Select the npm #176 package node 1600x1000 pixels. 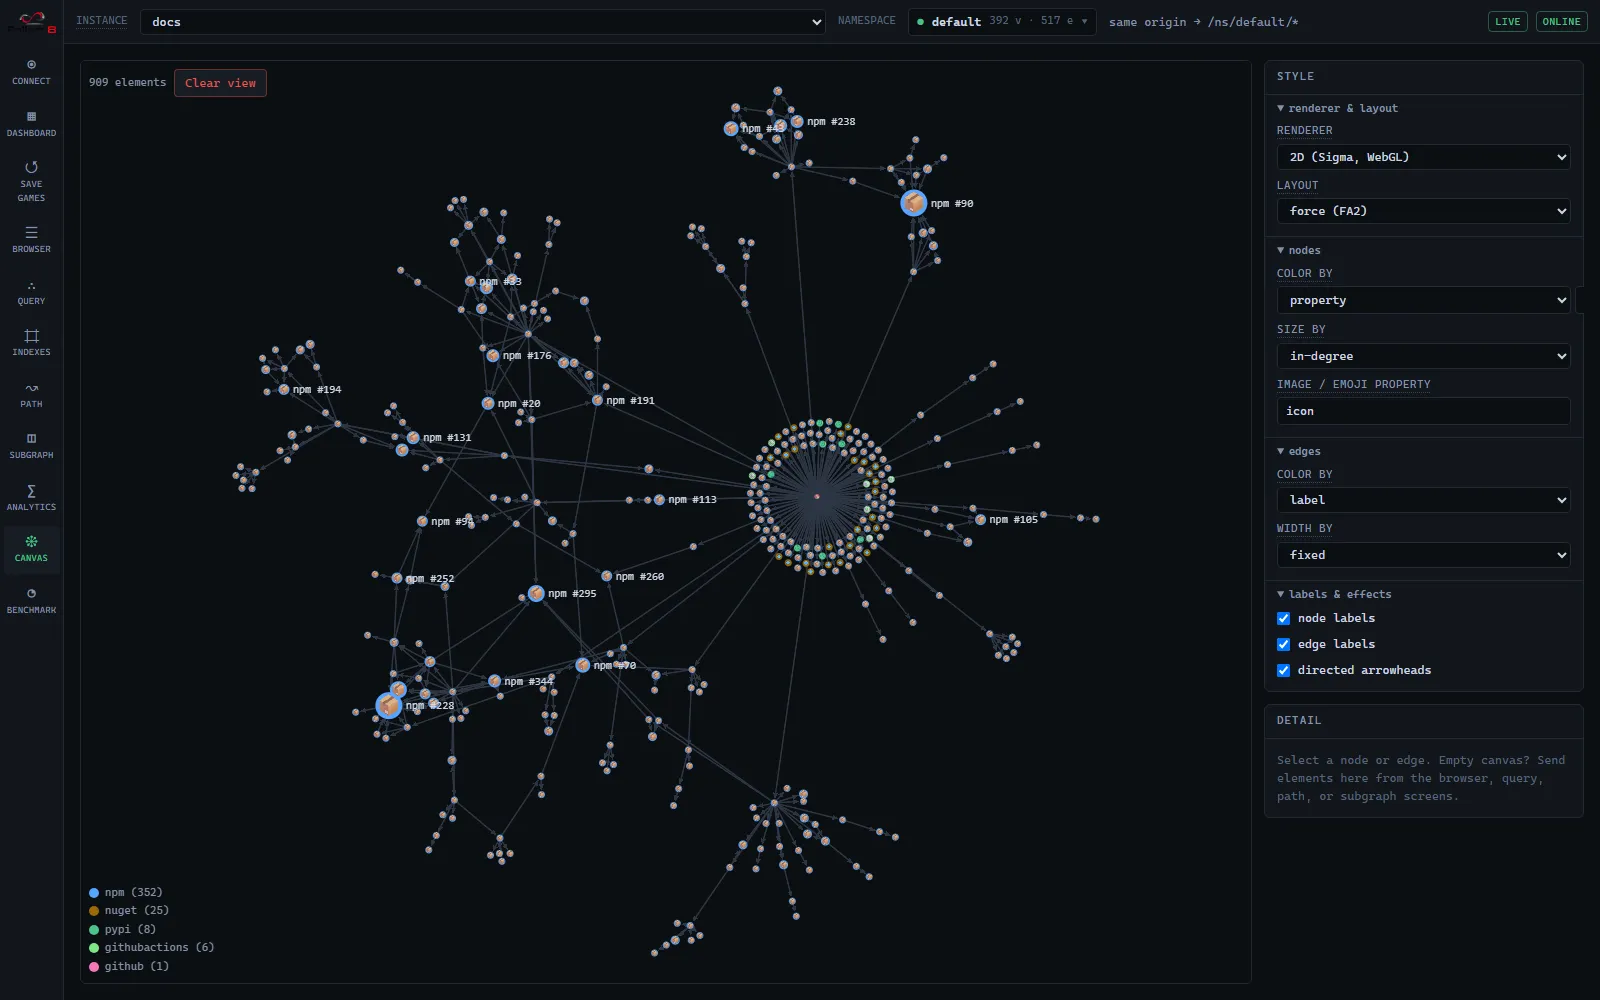(493, 355)
